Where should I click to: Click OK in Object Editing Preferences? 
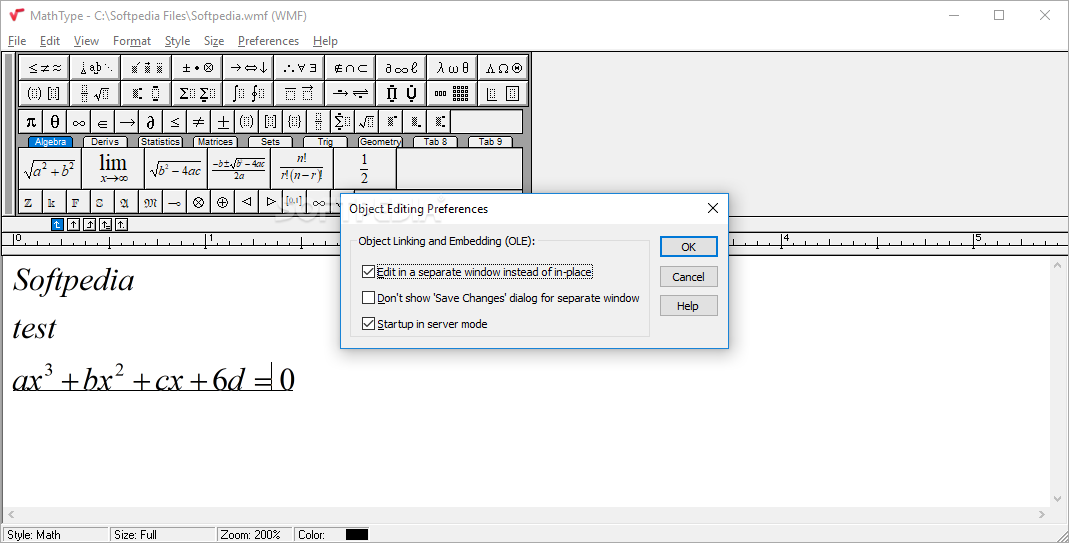(689, 247)
